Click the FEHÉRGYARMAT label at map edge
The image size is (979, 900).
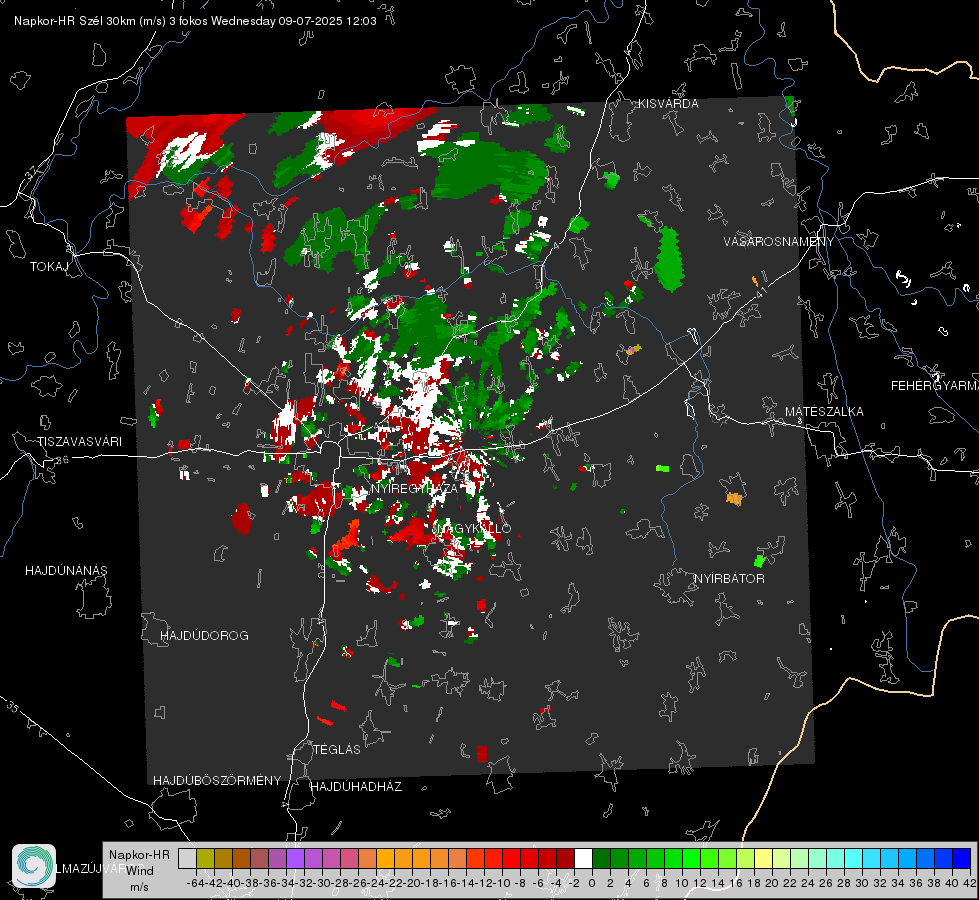point(934,386)
